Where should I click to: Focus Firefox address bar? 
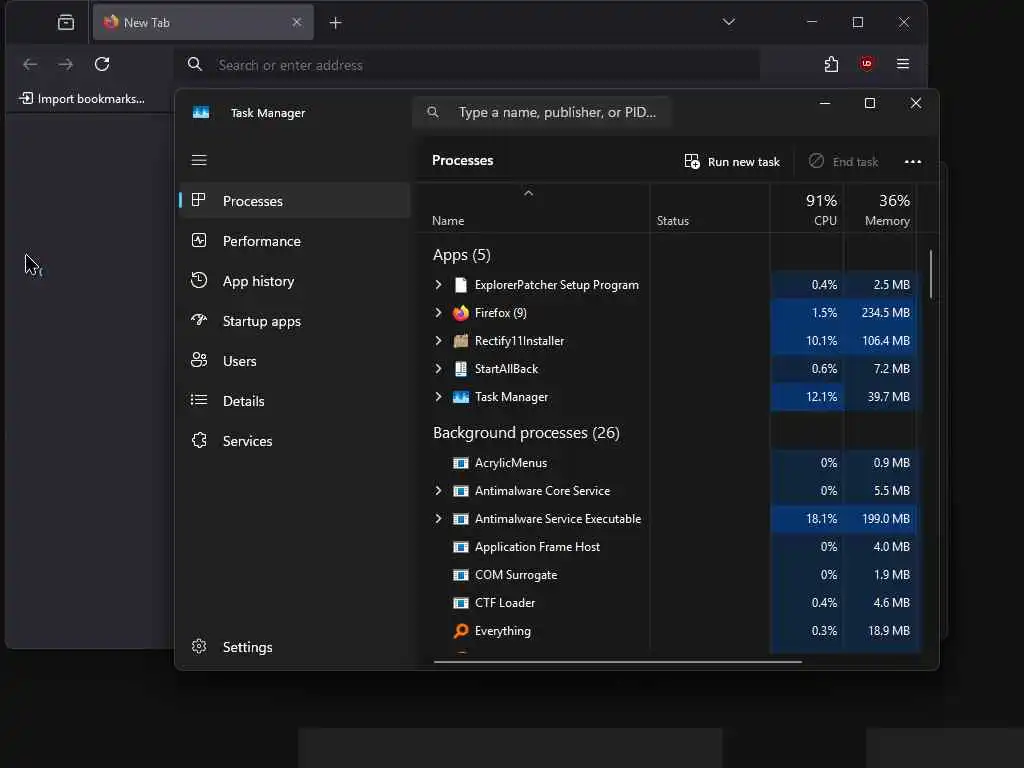467,65
